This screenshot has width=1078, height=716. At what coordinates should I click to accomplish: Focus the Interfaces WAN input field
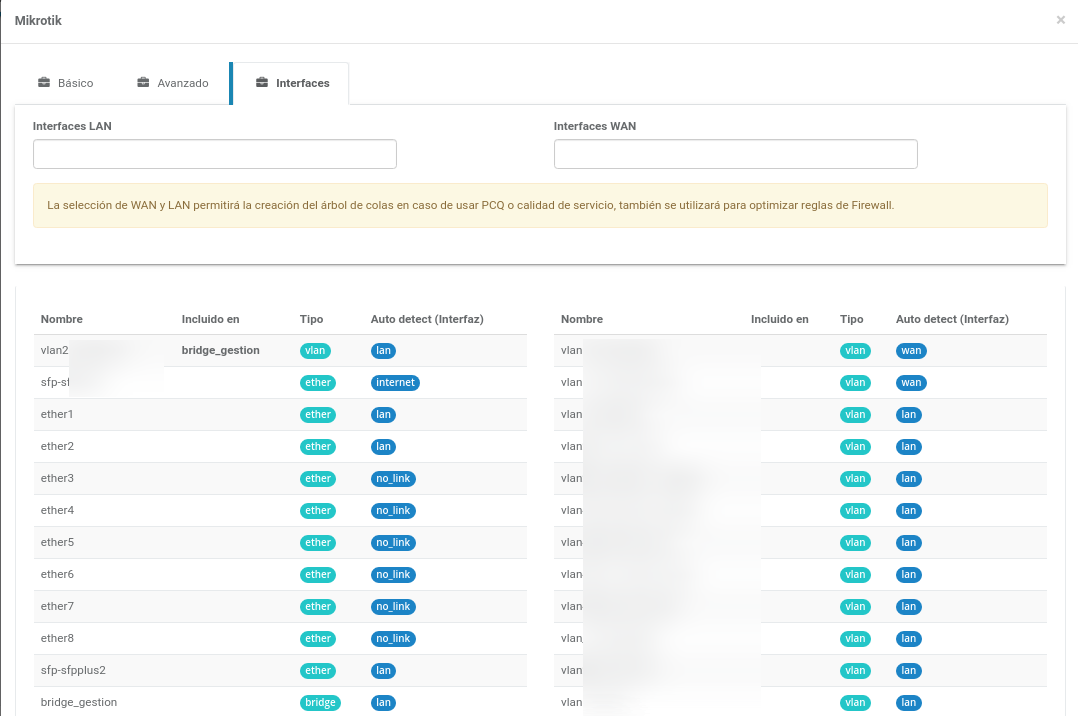736,154
